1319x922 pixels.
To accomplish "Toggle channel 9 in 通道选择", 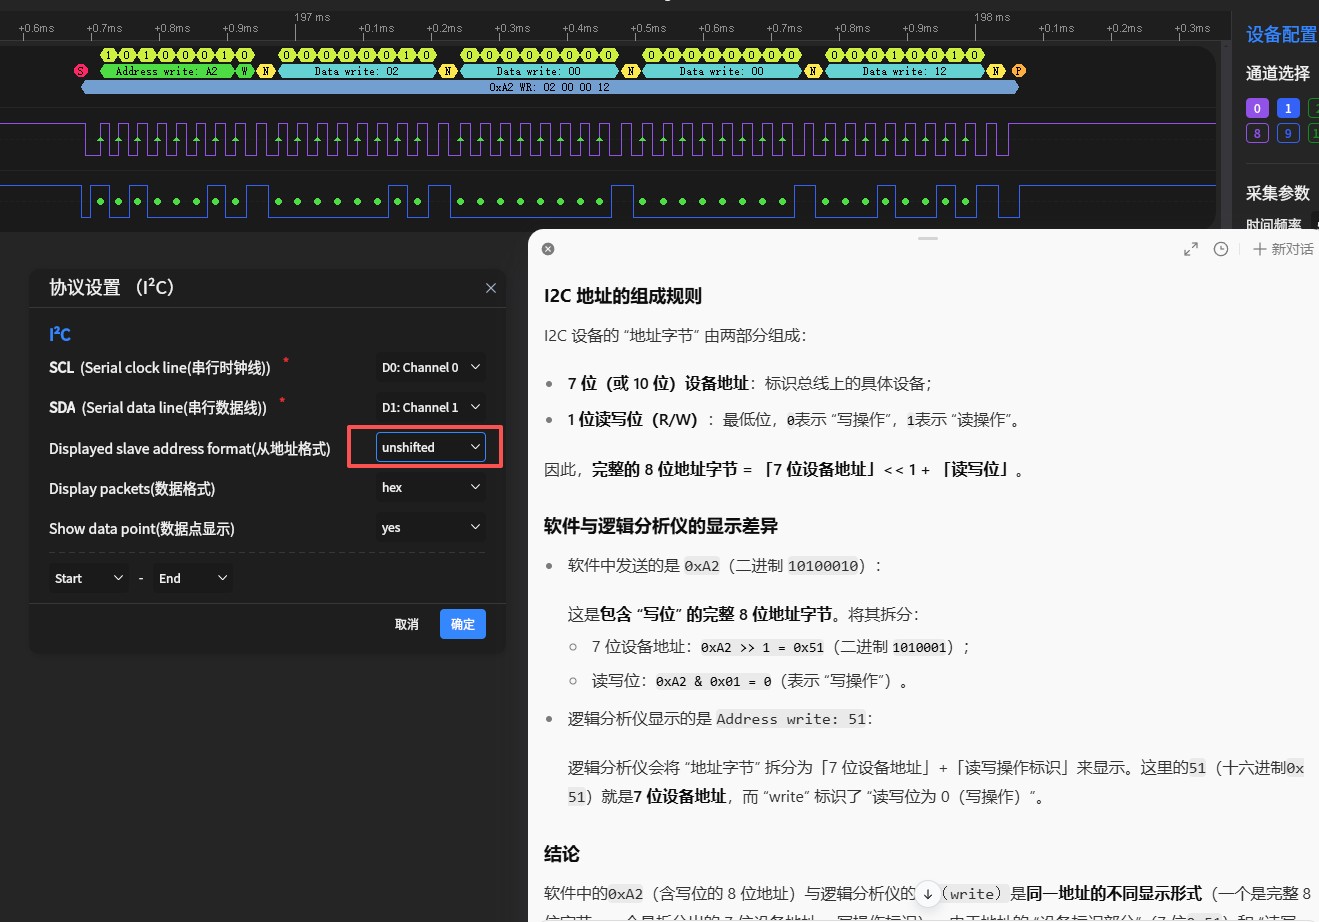I will pyautogui.click(x=1288, y=132).
